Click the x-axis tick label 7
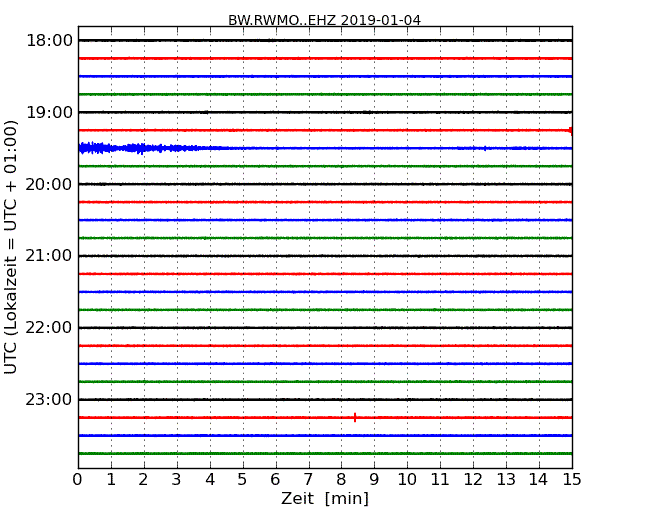The image size is (650, 520). (x=308, y=480)
